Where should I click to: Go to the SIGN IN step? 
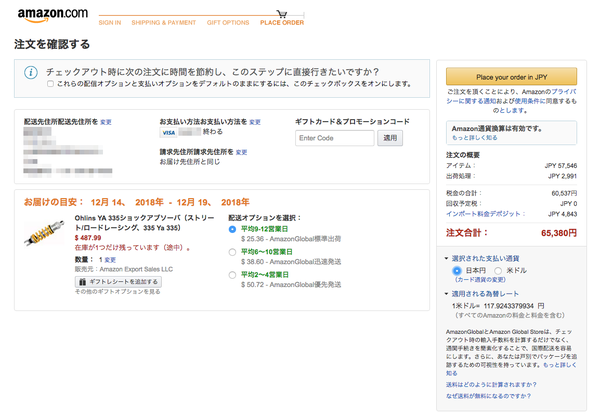point(110,23)
